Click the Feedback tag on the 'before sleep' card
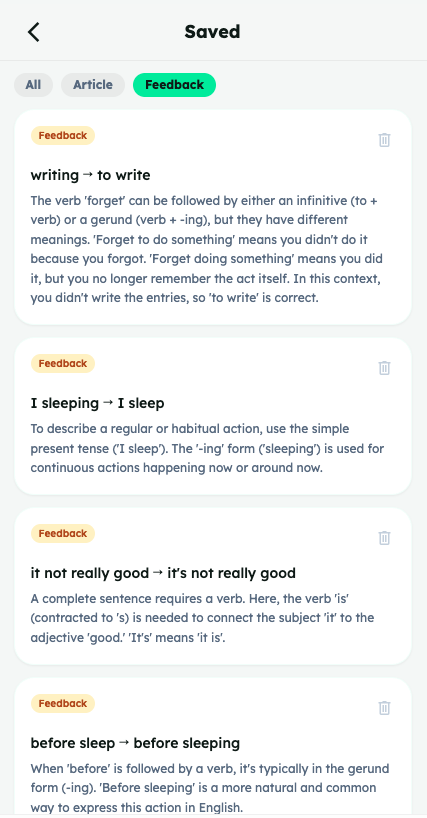427x818 pixels. (63, 704)
